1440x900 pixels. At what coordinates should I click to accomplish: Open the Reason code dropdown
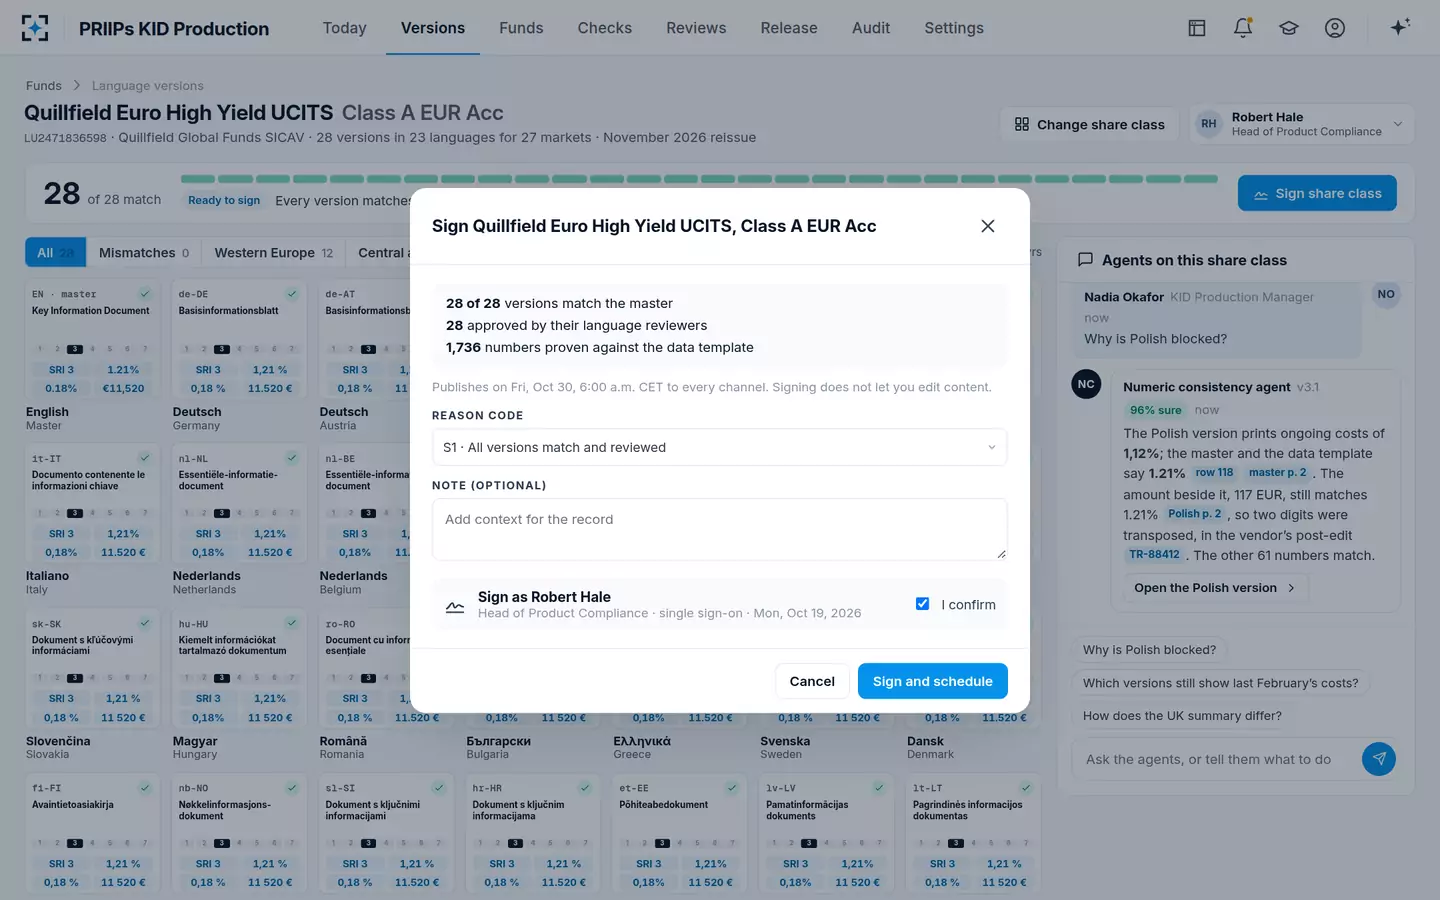719,447
